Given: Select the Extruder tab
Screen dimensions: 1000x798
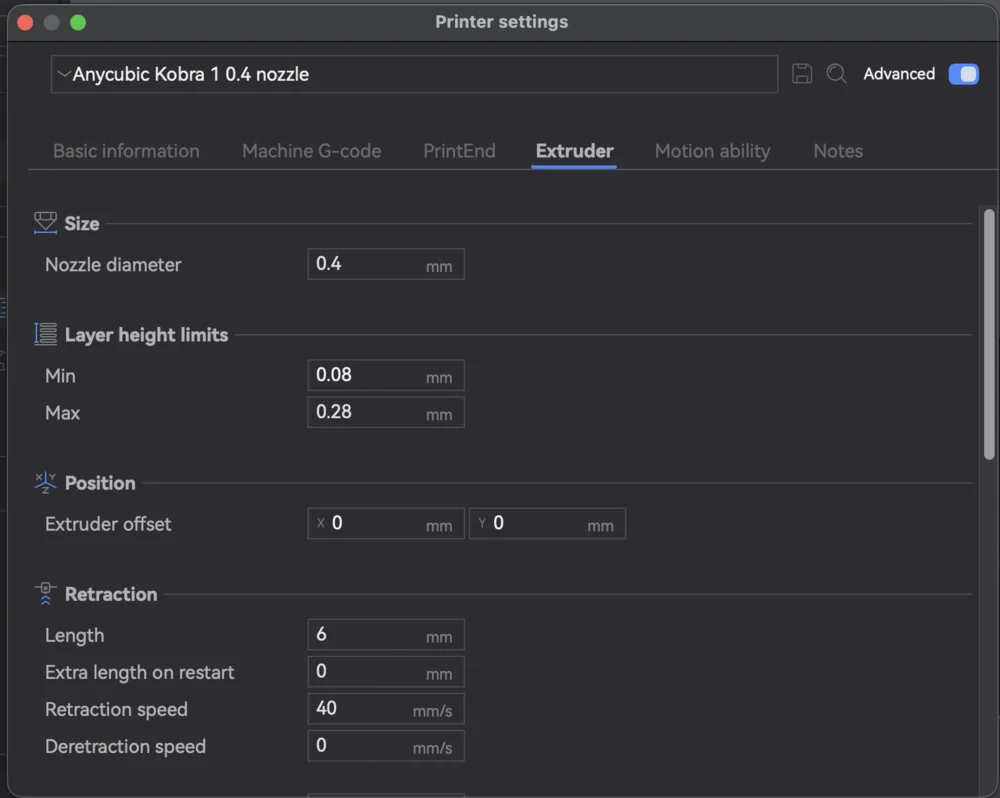Looking at the screenshot, I should (x=574, y=151).
